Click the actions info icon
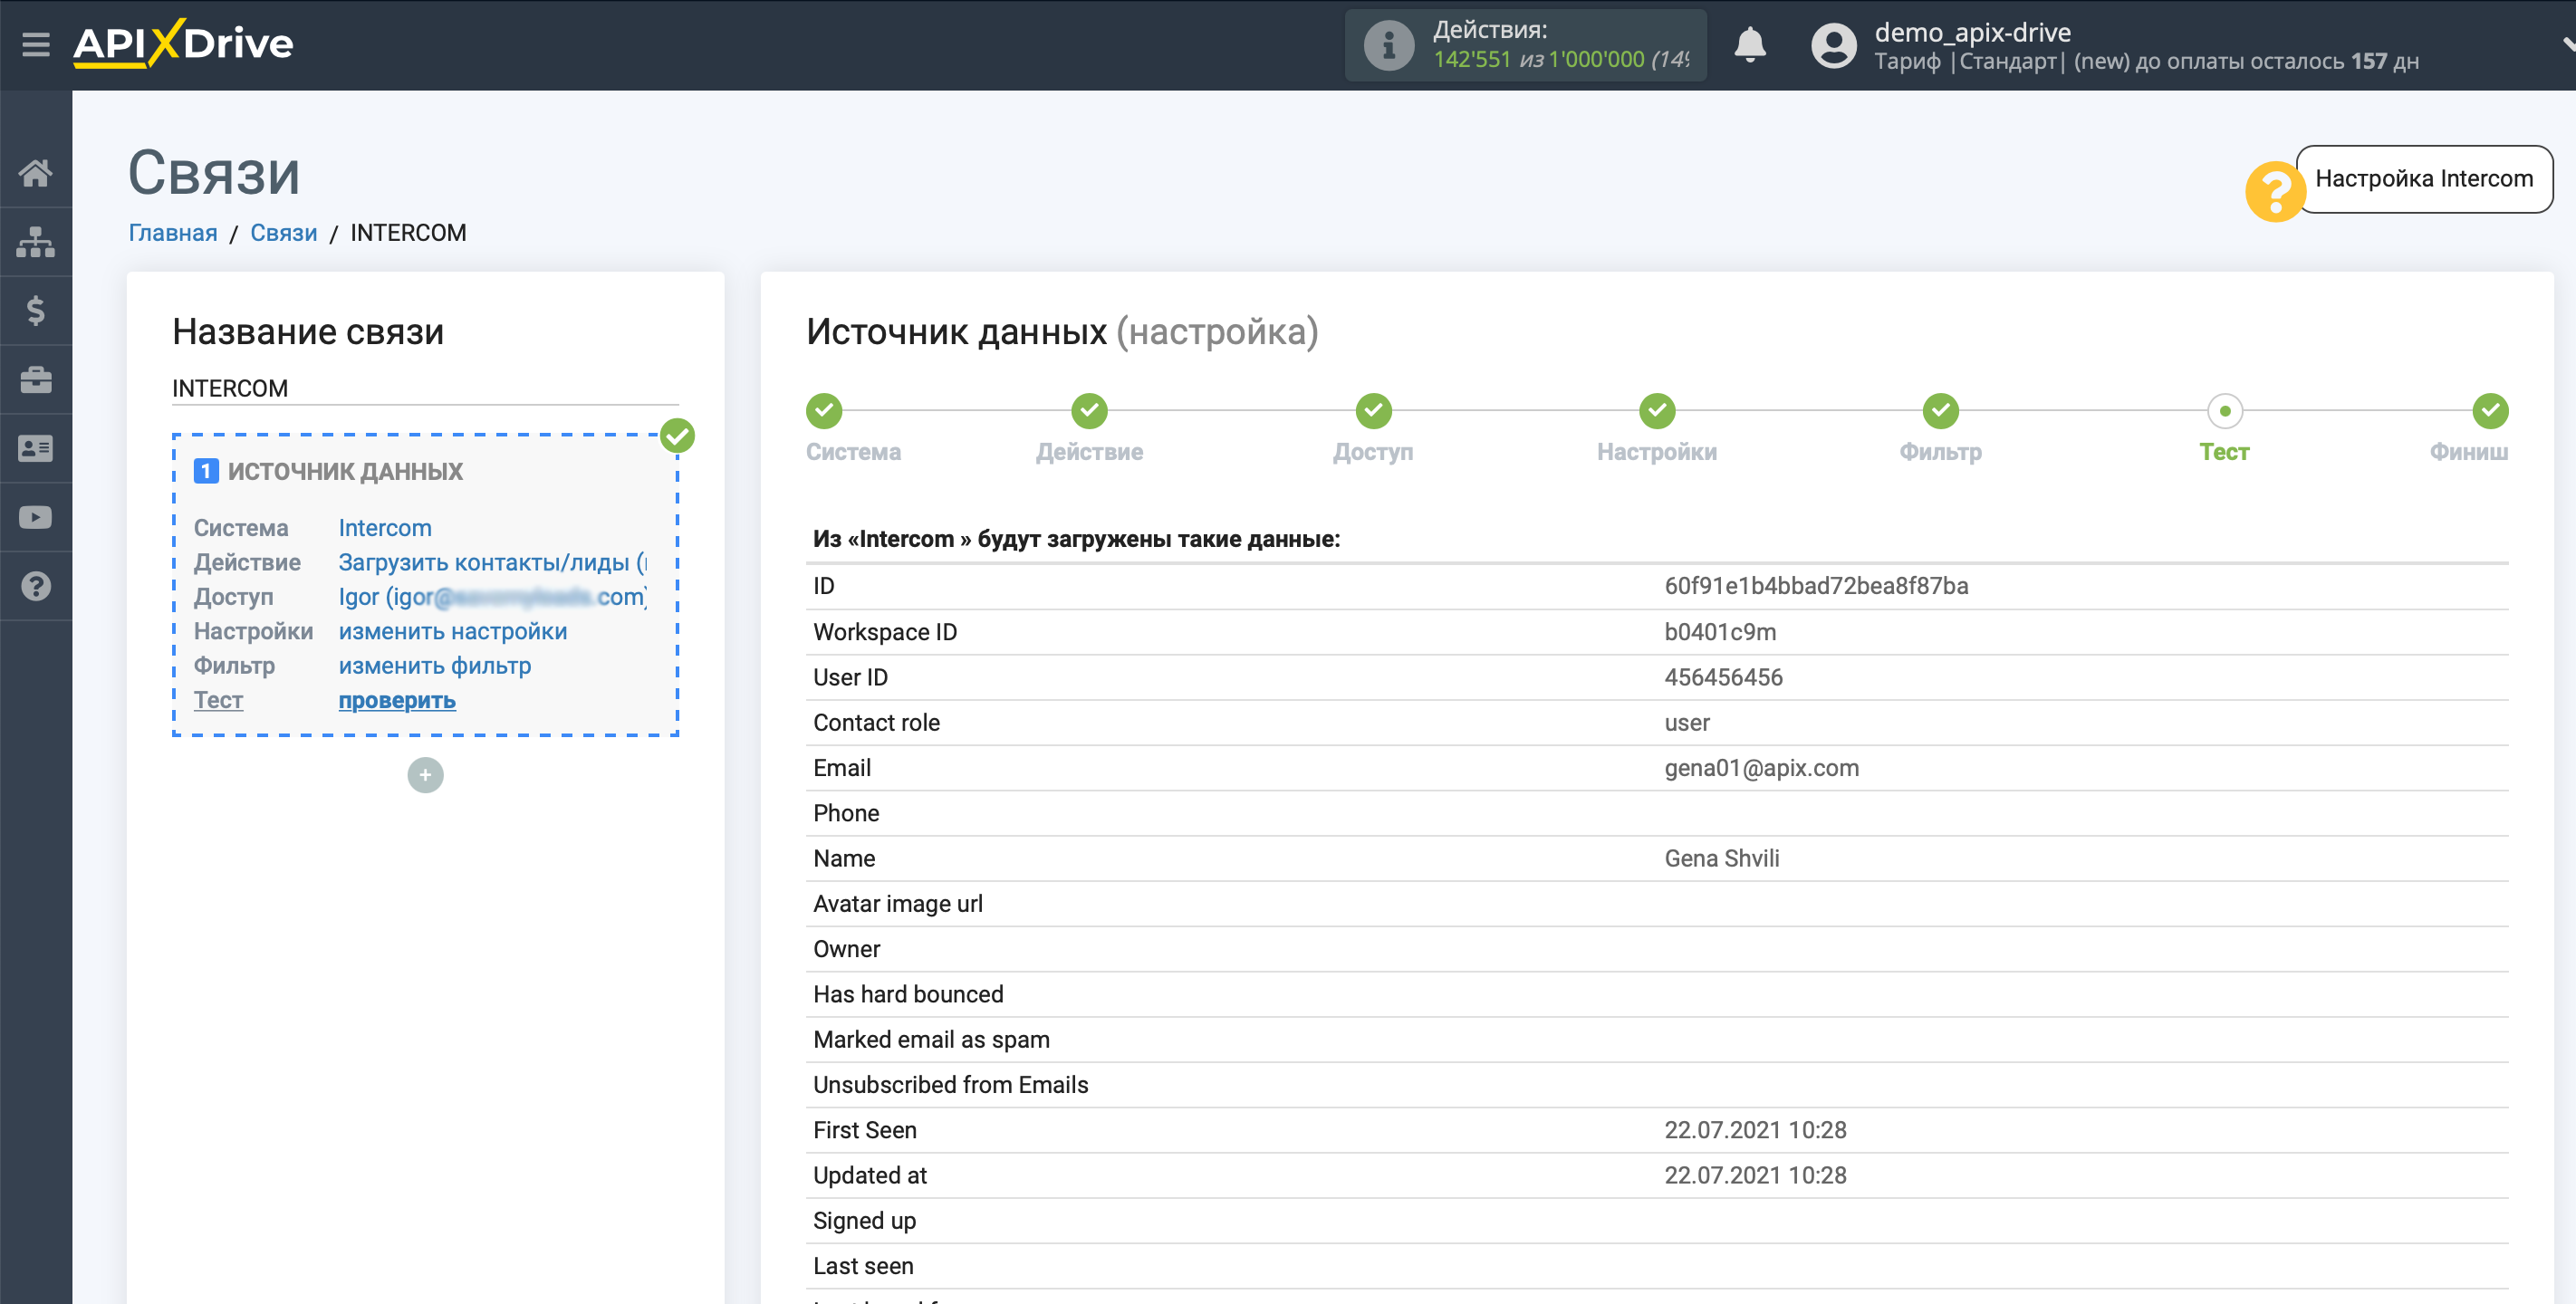Viewport: 2576px width, 1304px height. (x=1389, y=45)
